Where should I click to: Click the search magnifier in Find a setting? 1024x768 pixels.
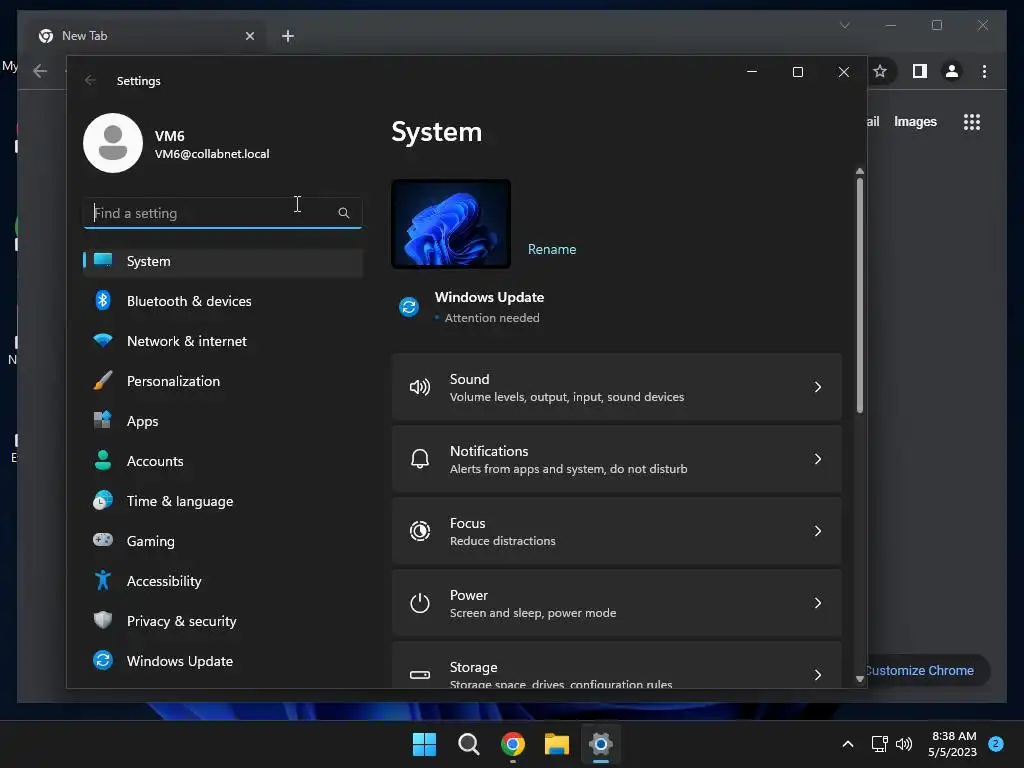point(344,213)
